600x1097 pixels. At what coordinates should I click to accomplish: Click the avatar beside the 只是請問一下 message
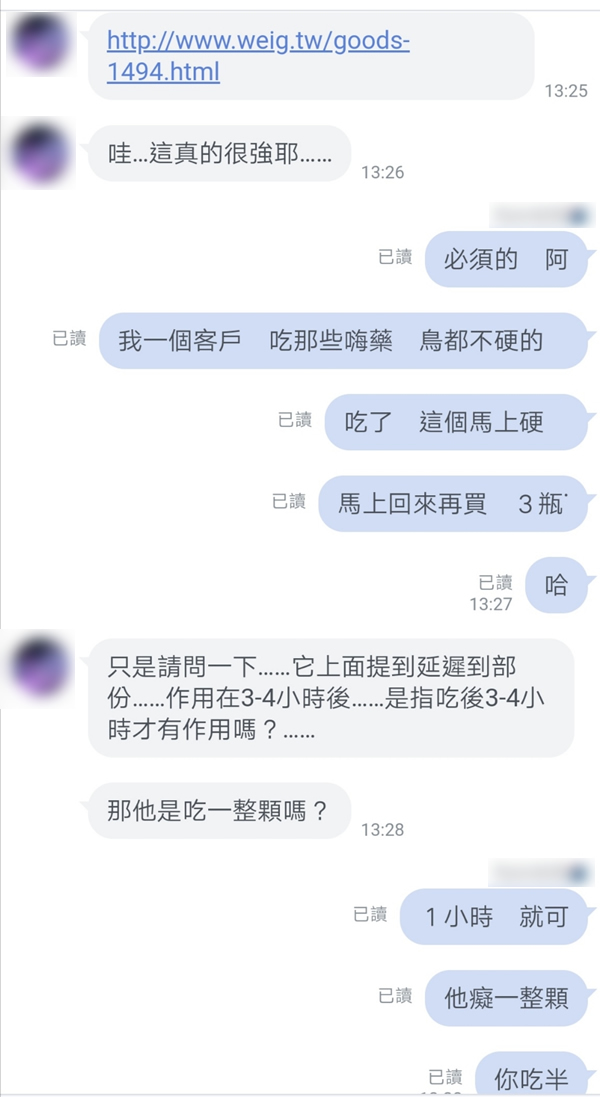(x=38, y=666)
